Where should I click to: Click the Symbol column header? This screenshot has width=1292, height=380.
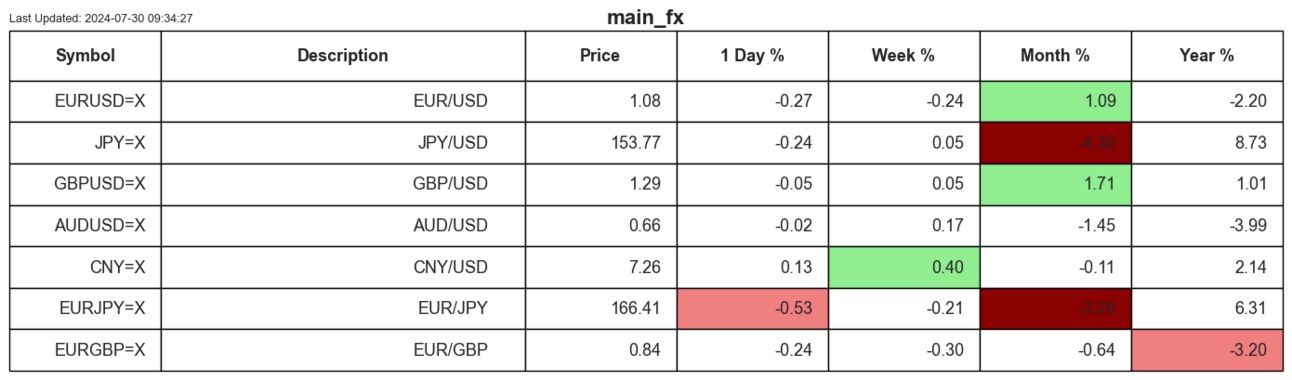[x=85, y=56]
